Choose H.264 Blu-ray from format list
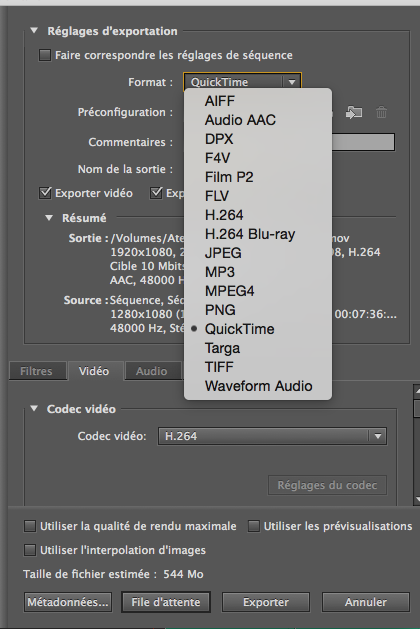Image resolution: width=420 pixels, height=629 pixels. coord(250,234)
